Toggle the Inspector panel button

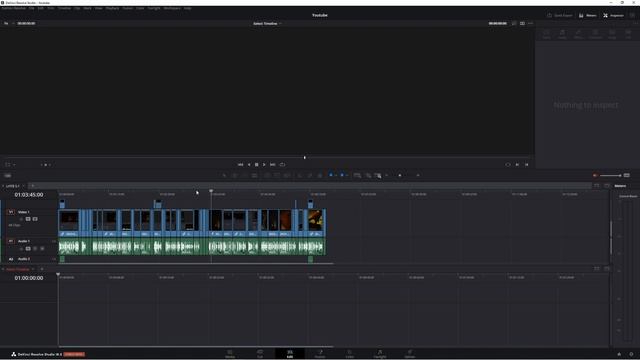(x=613, y=16)
